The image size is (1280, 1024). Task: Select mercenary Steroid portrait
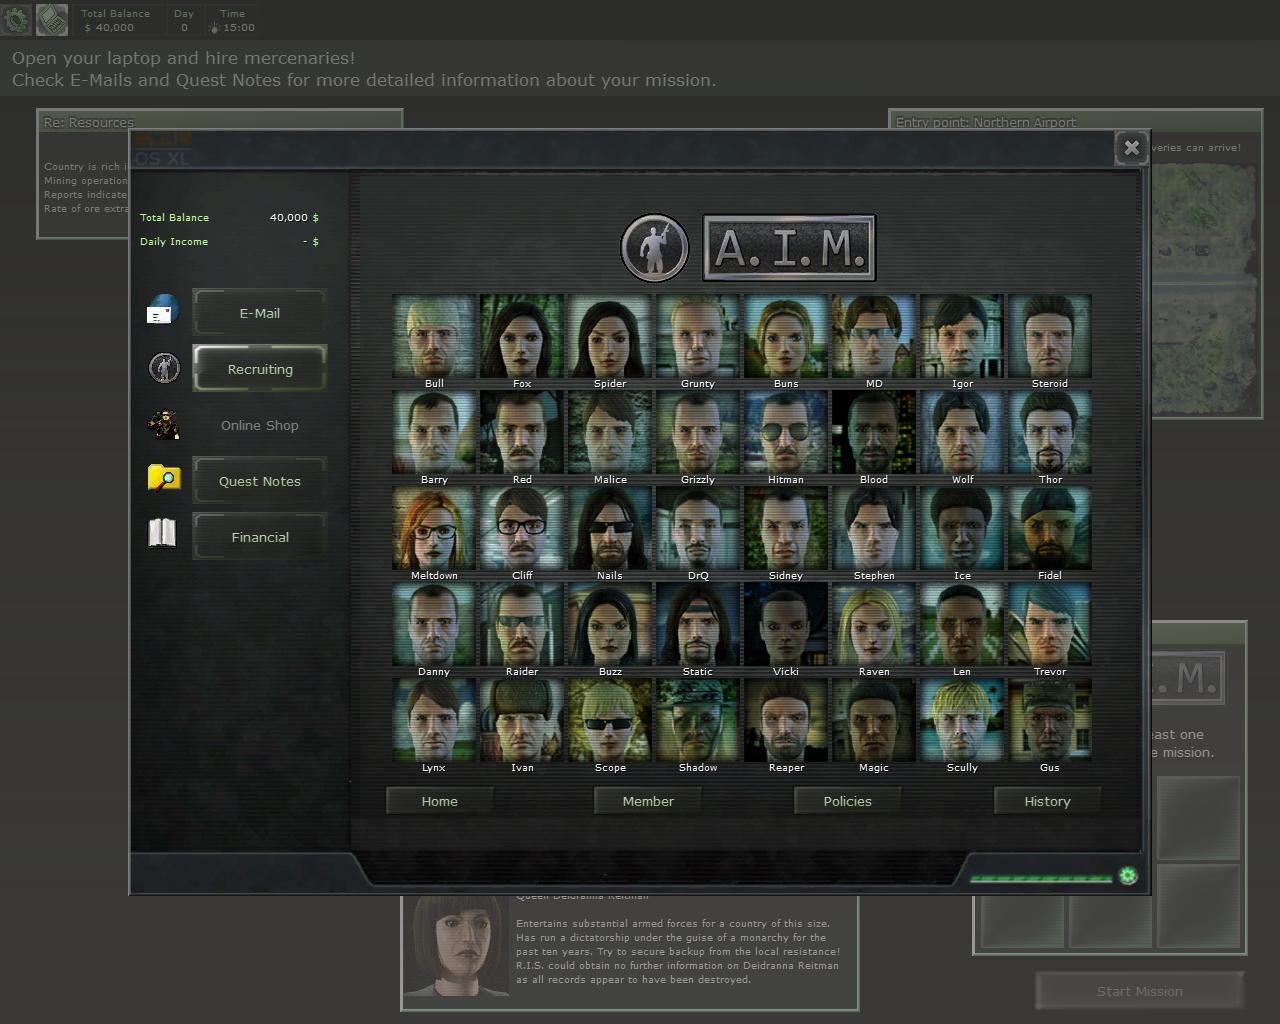(x=1050, y=336)
